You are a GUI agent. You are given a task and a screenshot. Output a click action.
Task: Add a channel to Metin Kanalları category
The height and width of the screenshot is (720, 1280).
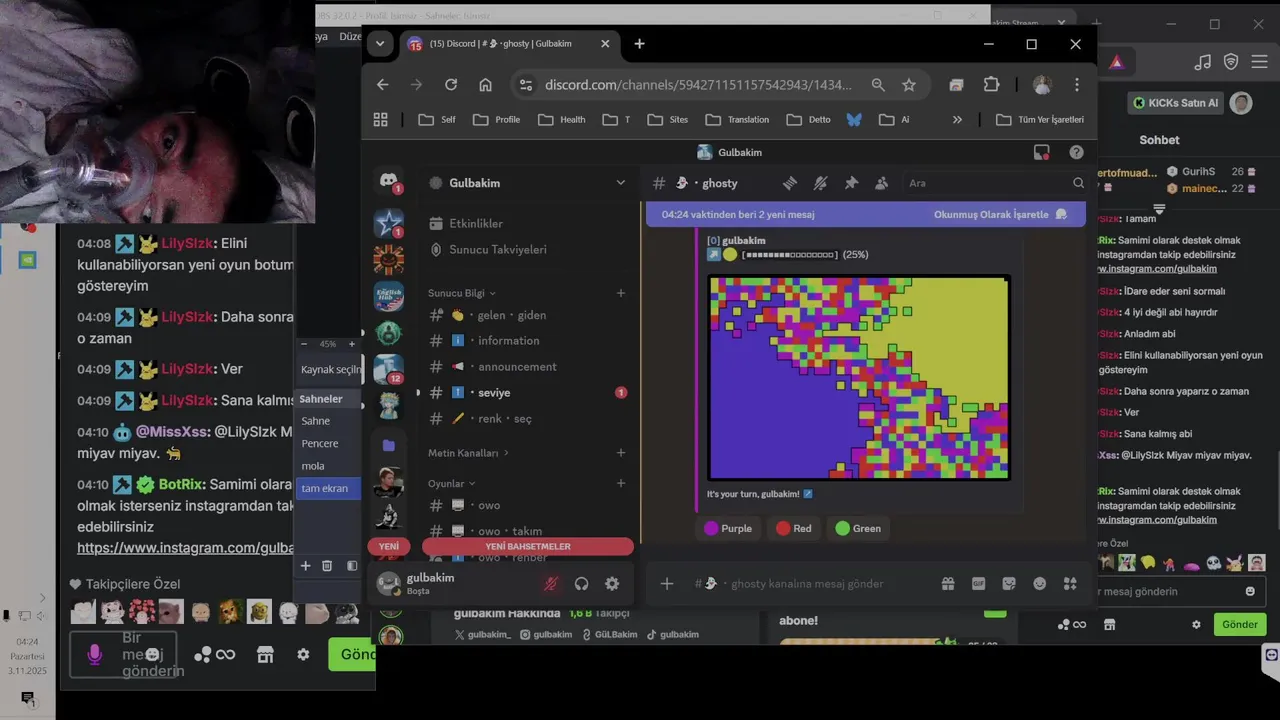tap(621, 453)
